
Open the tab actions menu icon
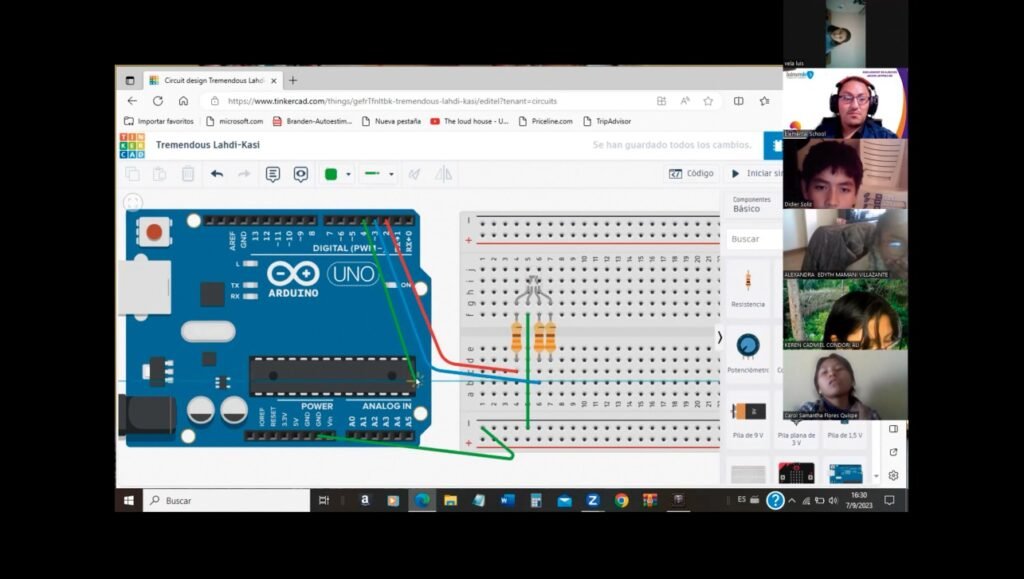pyautogui.click(x=130, y=80)
